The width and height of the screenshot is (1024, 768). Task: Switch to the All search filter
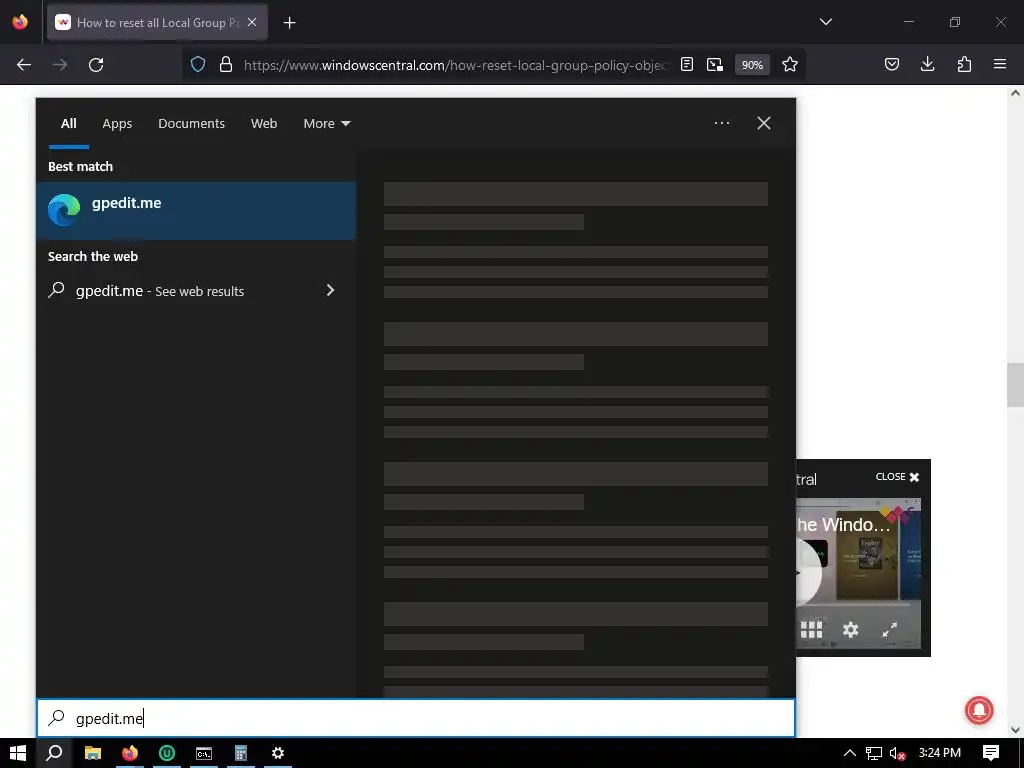tap(69, 123)
